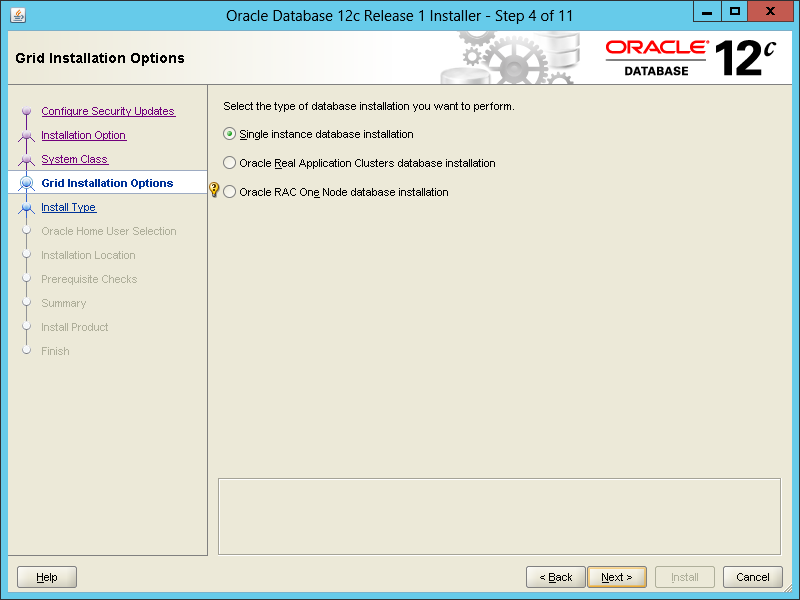Click the Java installer icon in title bar
This screenshot has height=600, width=800.
[18, 15]
